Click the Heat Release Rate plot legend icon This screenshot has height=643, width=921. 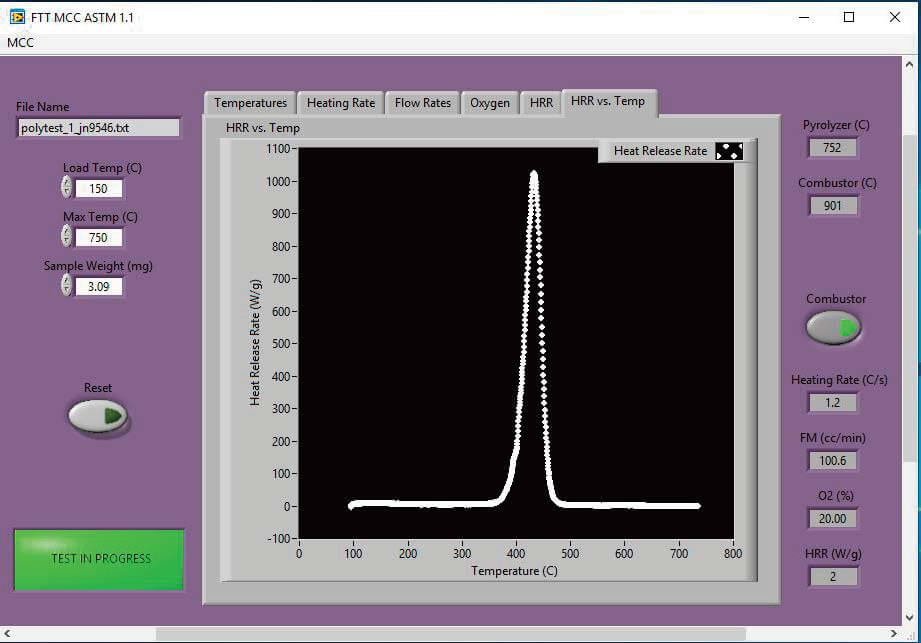point(729,151)
